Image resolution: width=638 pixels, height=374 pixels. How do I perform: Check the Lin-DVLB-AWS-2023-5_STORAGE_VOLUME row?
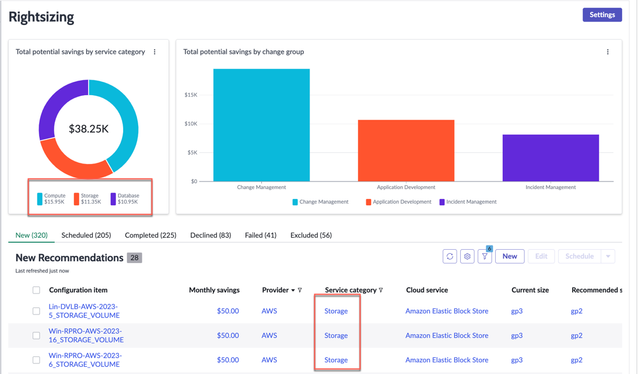pyautogui.click(x=36, y=311)
